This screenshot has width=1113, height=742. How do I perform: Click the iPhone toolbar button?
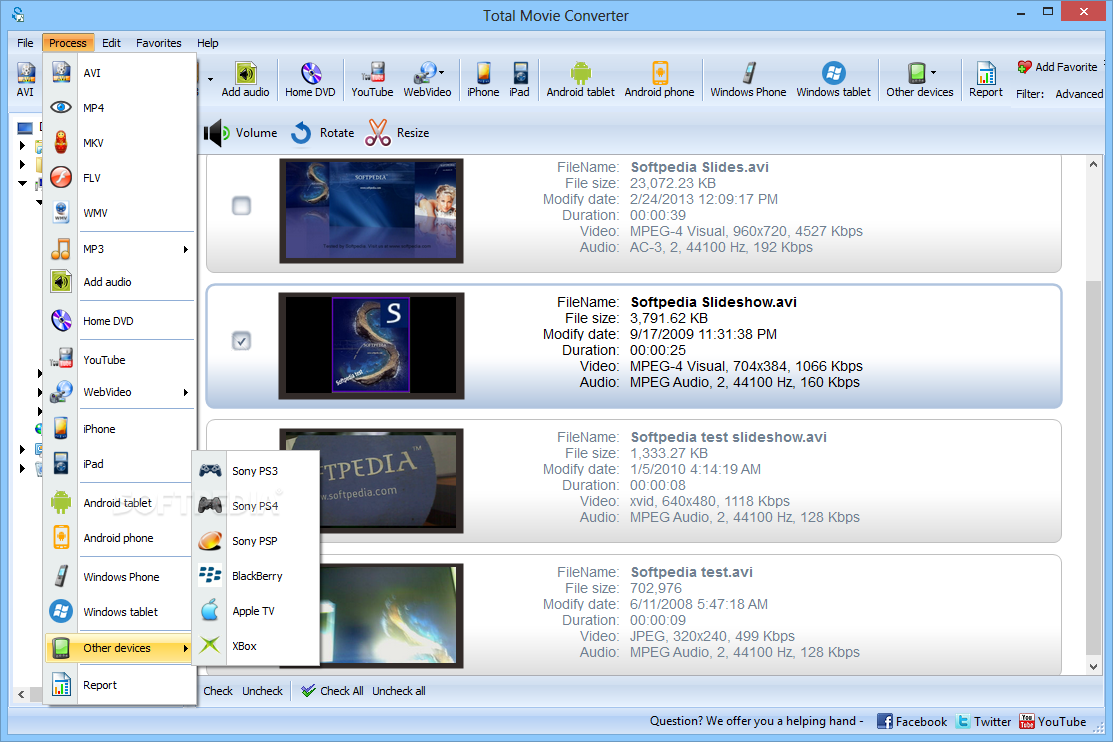tap(483, 80)
